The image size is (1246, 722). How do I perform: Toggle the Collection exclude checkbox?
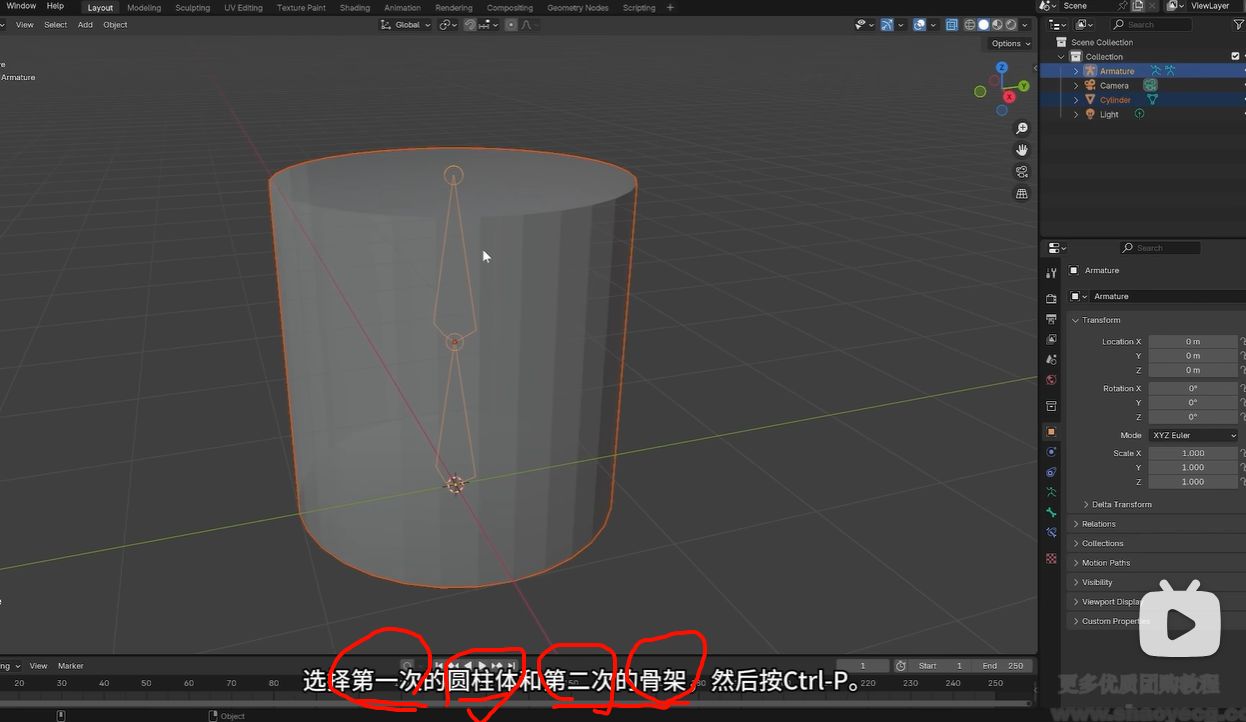[1236, 56]
